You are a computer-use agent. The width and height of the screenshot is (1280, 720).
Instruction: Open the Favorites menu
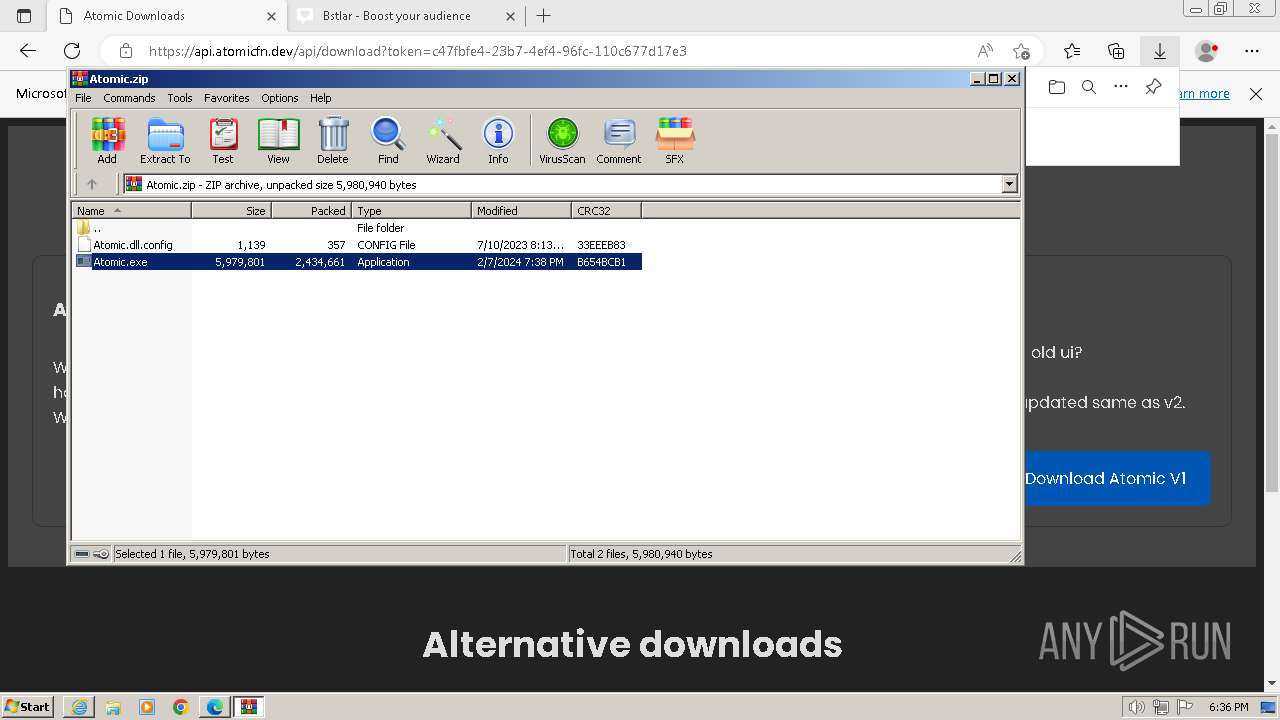[227, 98]
